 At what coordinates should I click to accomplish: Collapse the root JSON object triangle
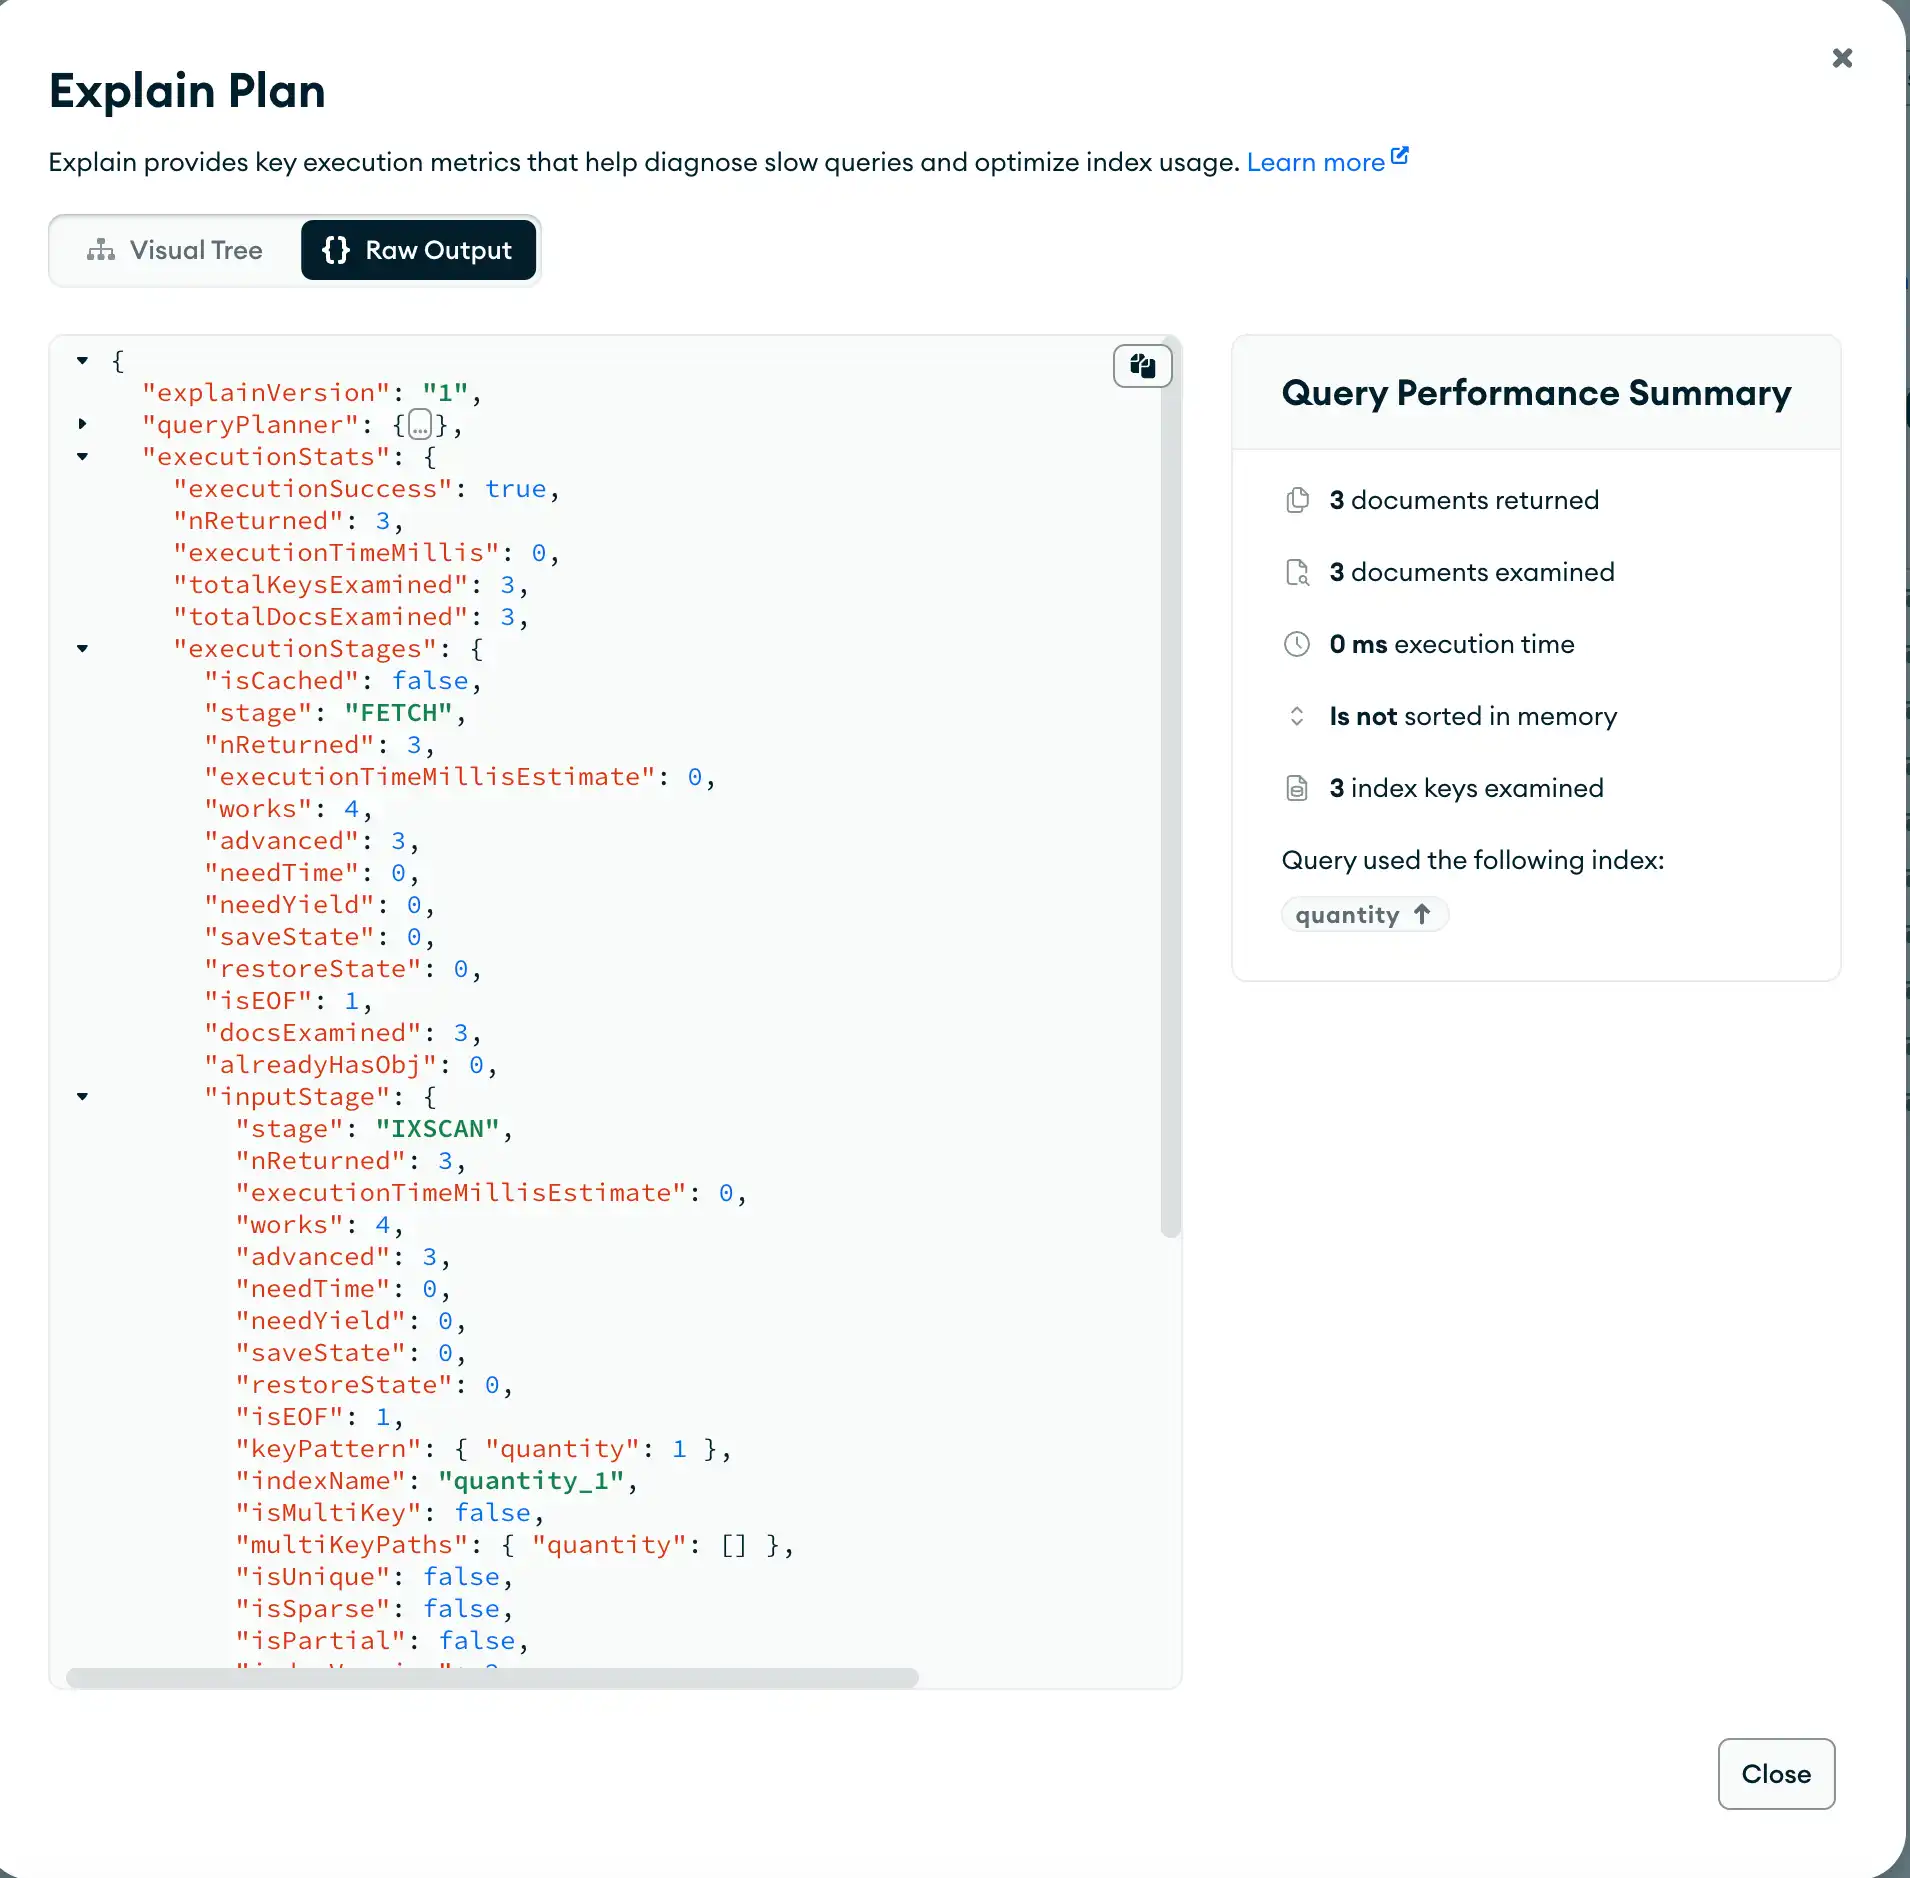[83, 361]
